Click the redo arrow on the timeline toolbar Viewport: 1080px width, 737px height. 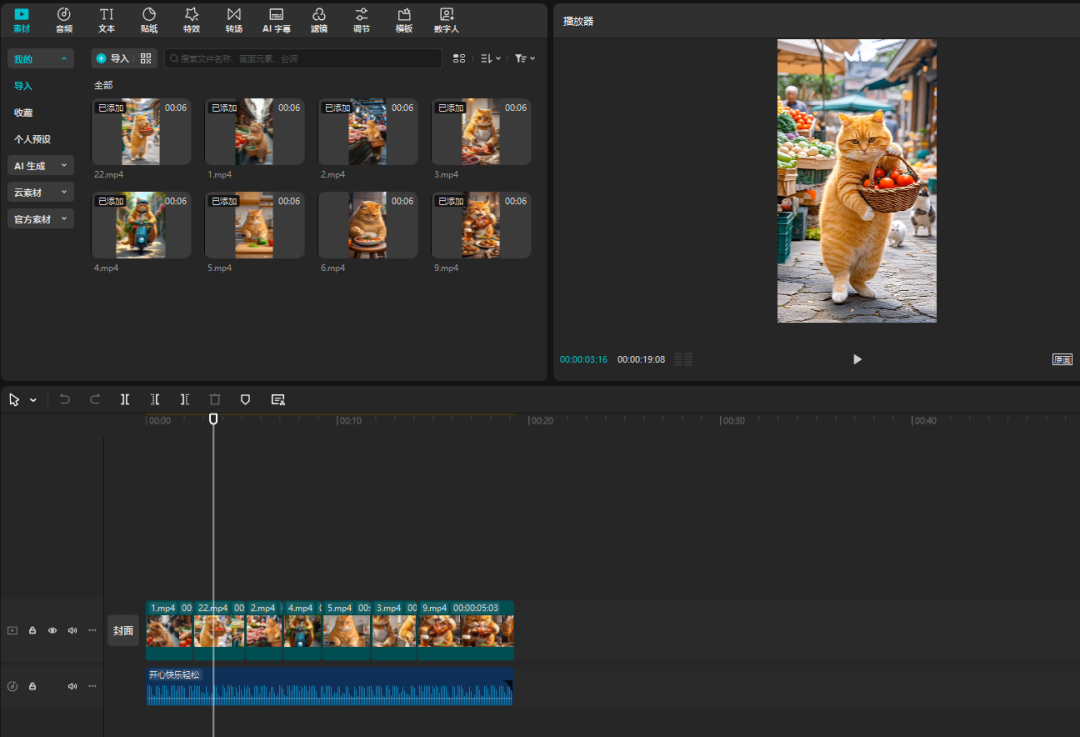95,399
